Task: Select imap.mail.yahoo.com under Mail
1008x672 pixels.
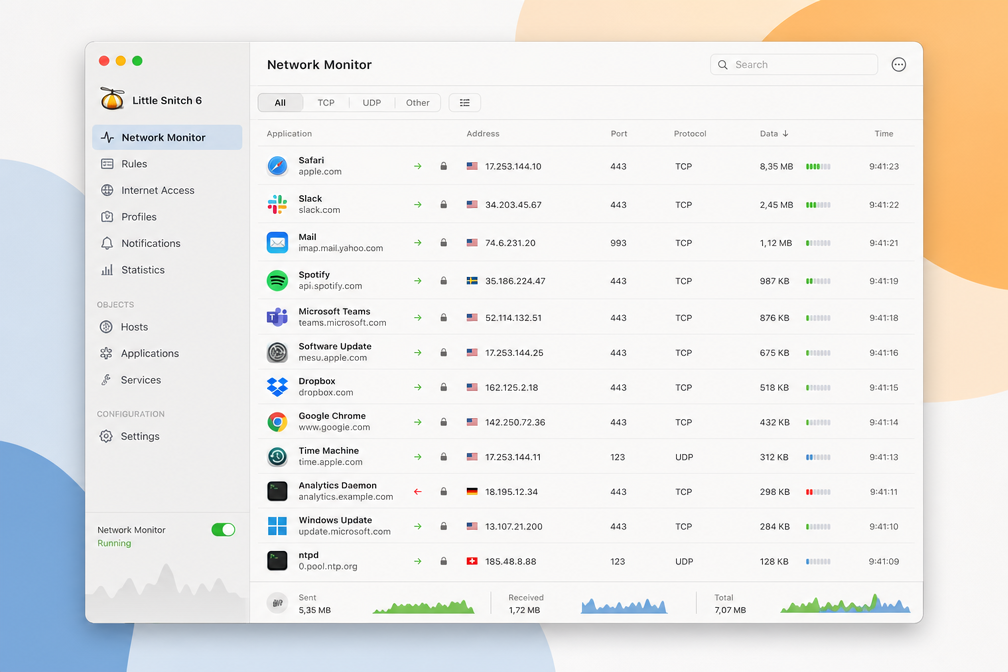Action: point(341,248)
